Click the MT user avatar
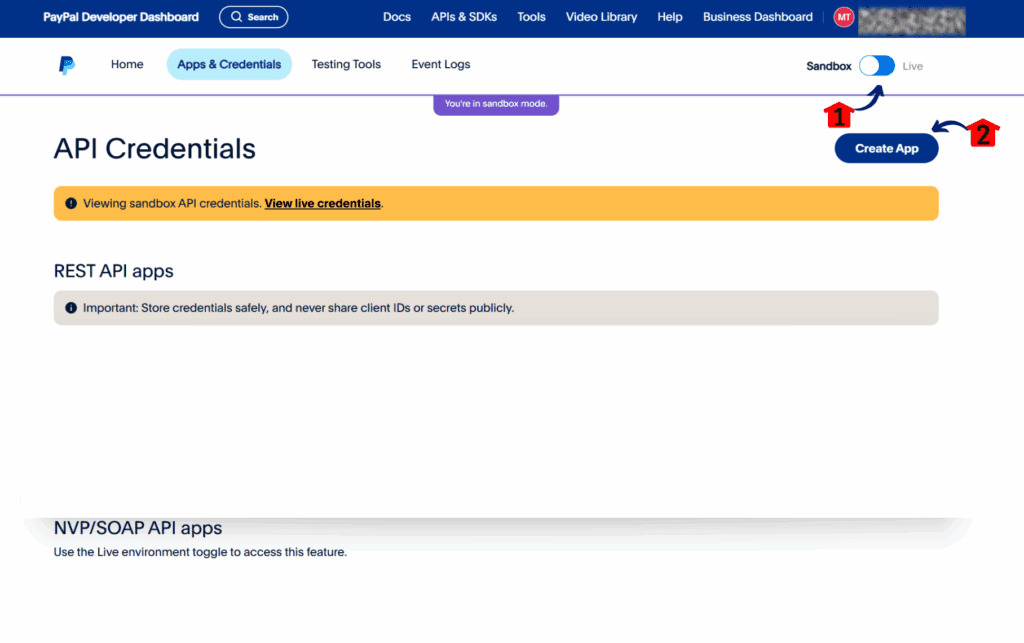This screenshot has width=1024, height=643. click(x=843, y=18)
